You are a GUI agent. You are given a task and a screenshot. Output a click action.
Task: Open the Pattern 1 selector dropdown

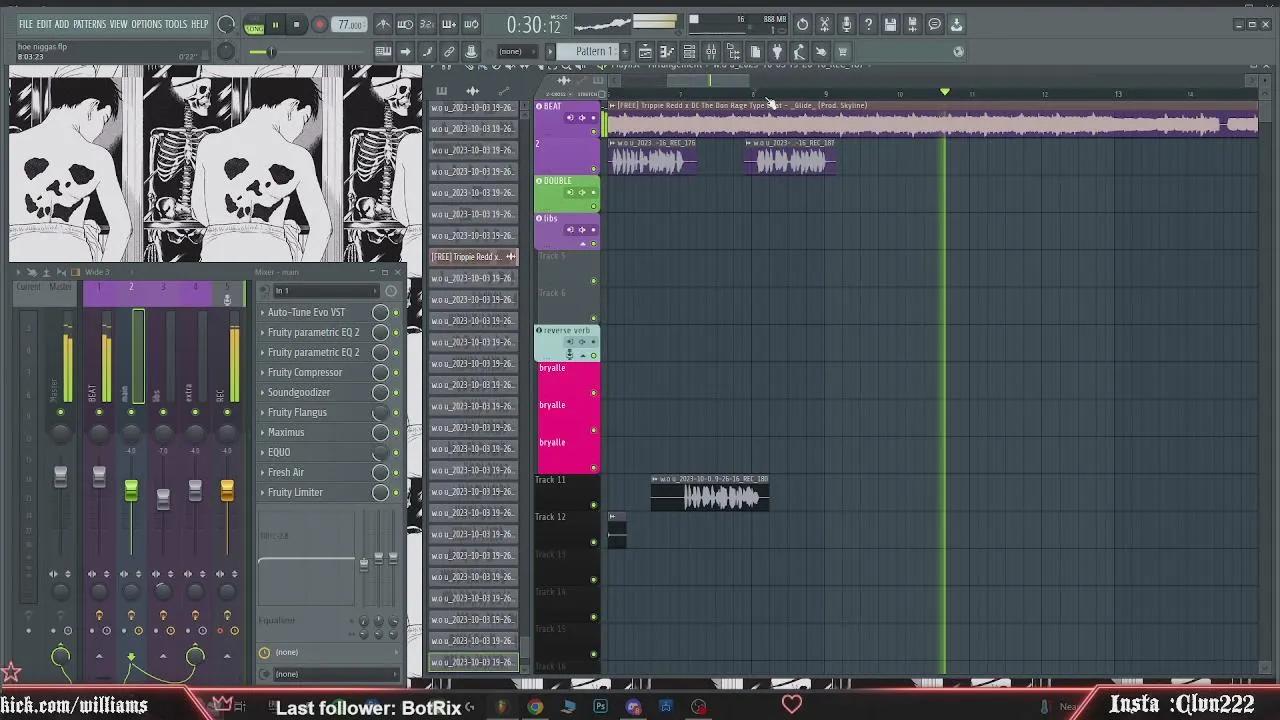593,52
